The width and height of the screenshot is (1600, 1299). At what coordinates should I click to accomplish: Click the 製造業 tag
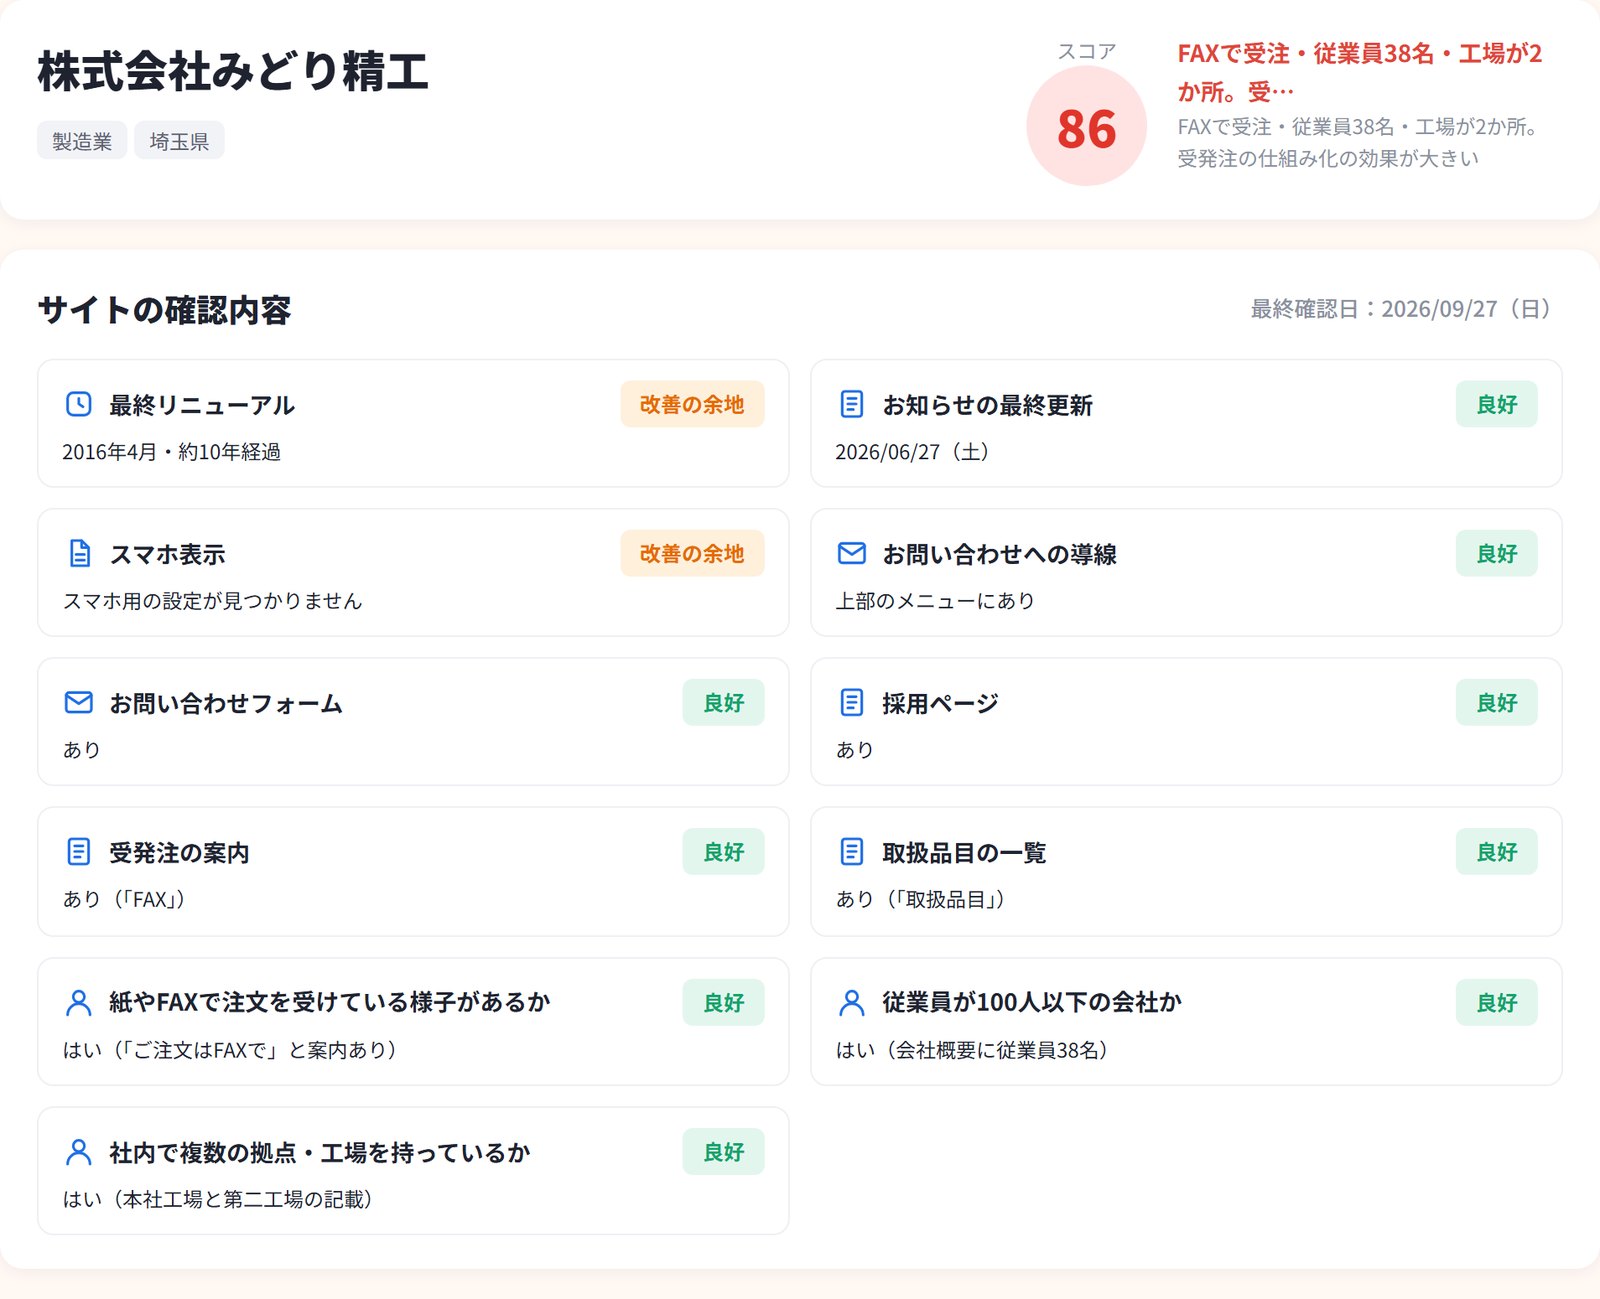[82, 141]
